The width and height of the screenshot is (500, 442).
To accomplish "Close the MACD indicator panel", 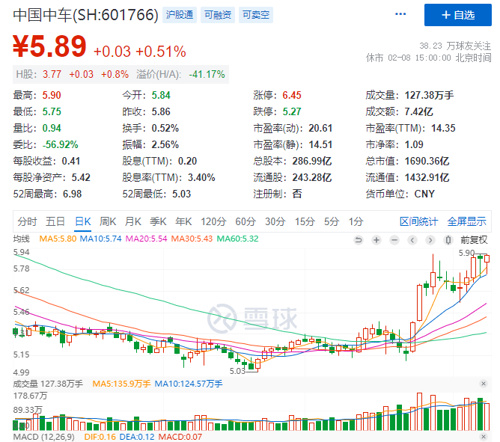I will pos(483,436).
